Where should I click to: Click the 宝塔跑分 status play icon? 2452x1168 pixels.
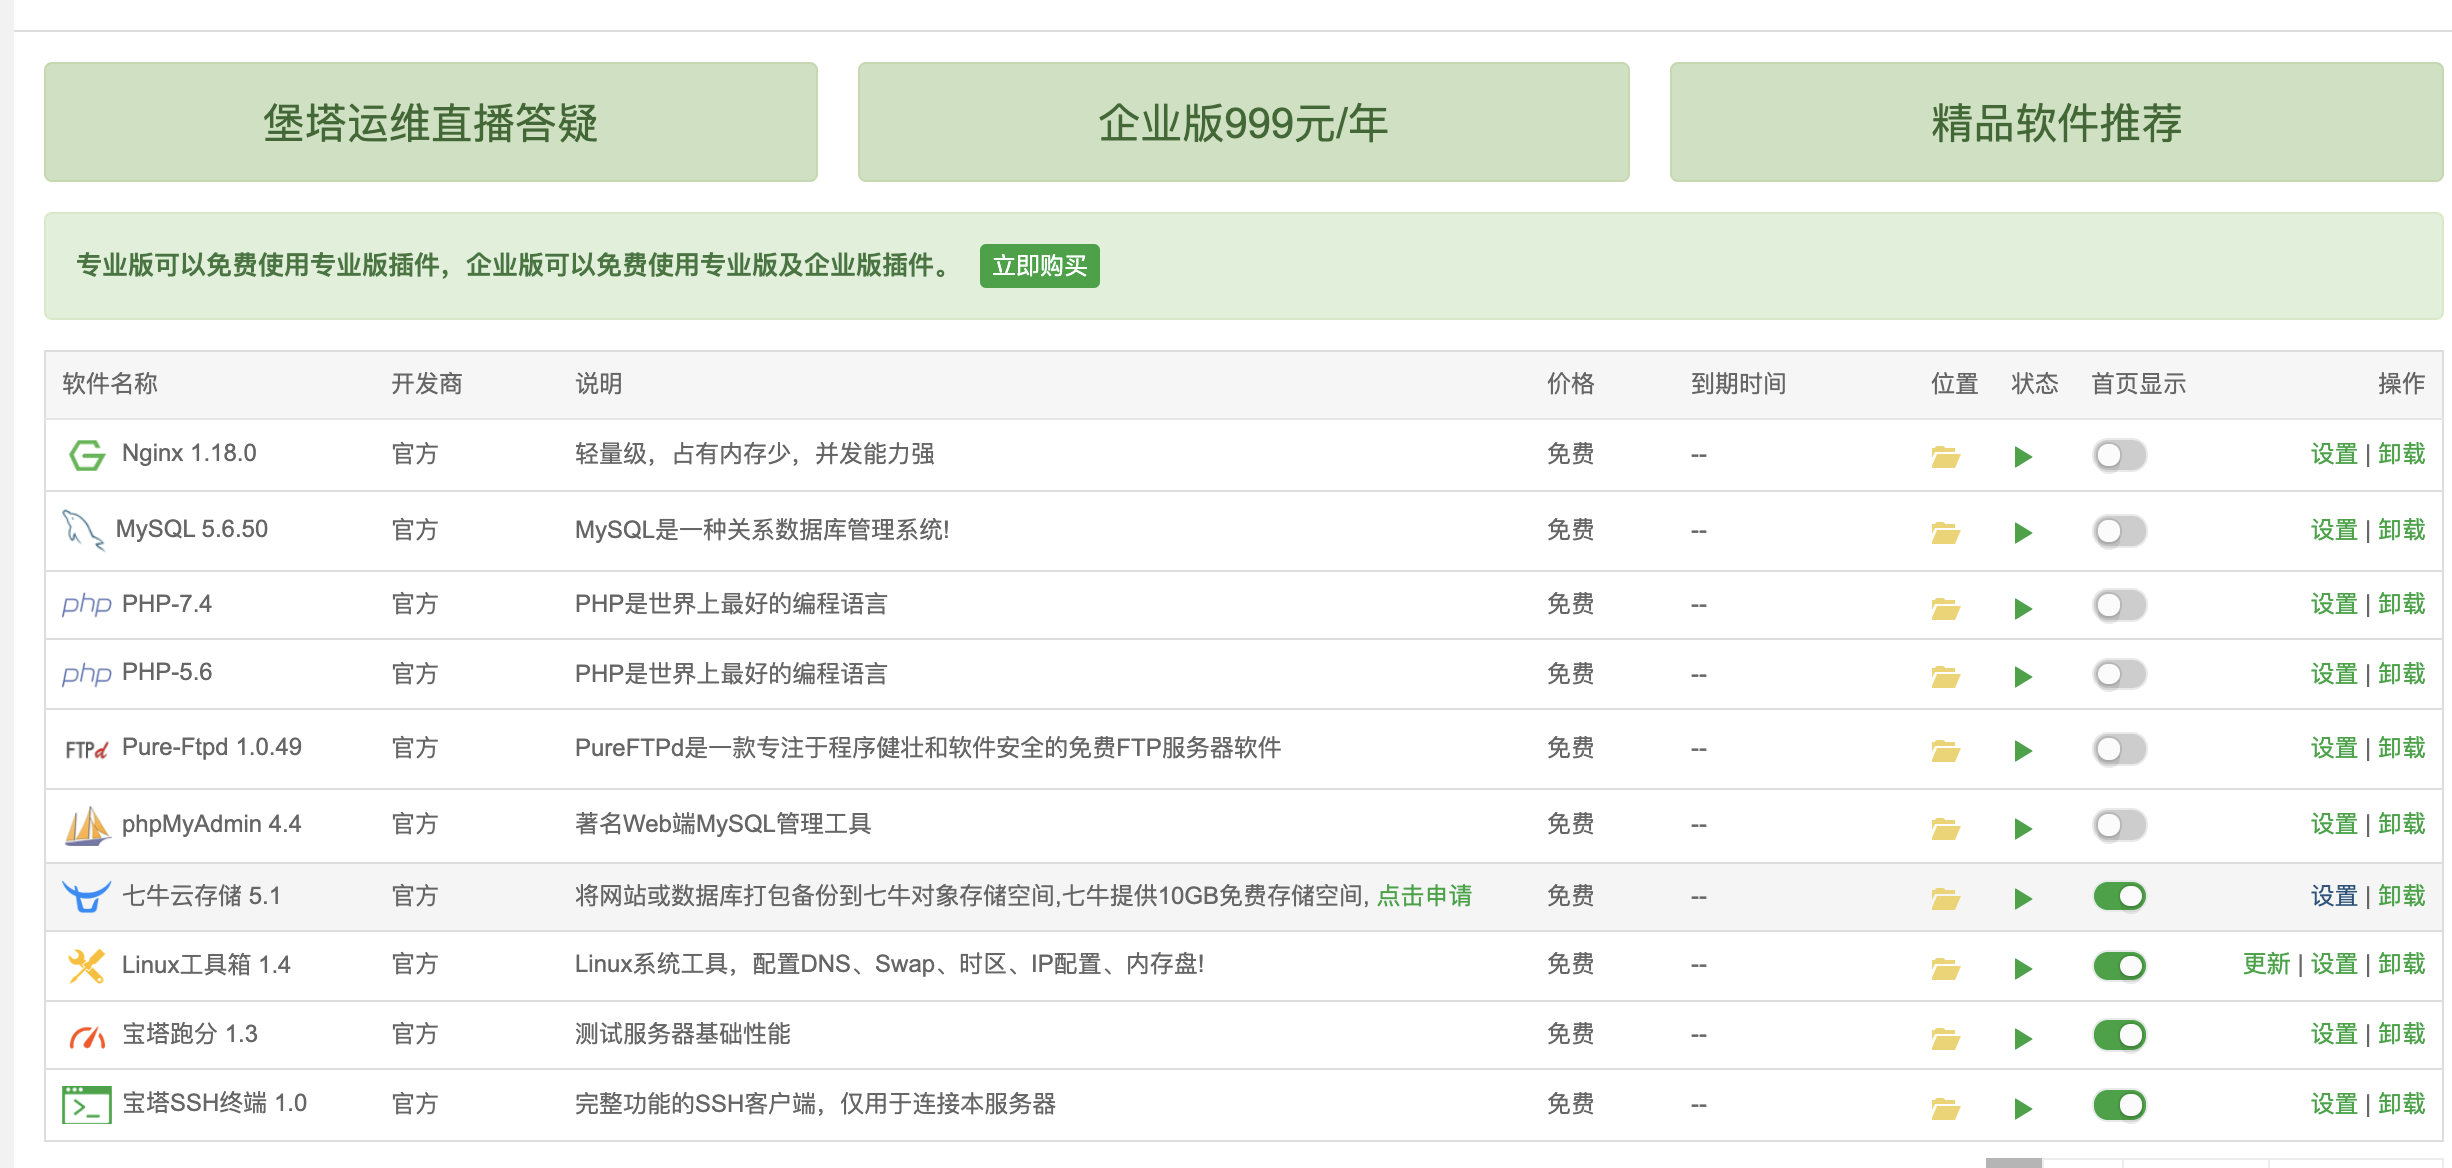click(2023, 1039)
